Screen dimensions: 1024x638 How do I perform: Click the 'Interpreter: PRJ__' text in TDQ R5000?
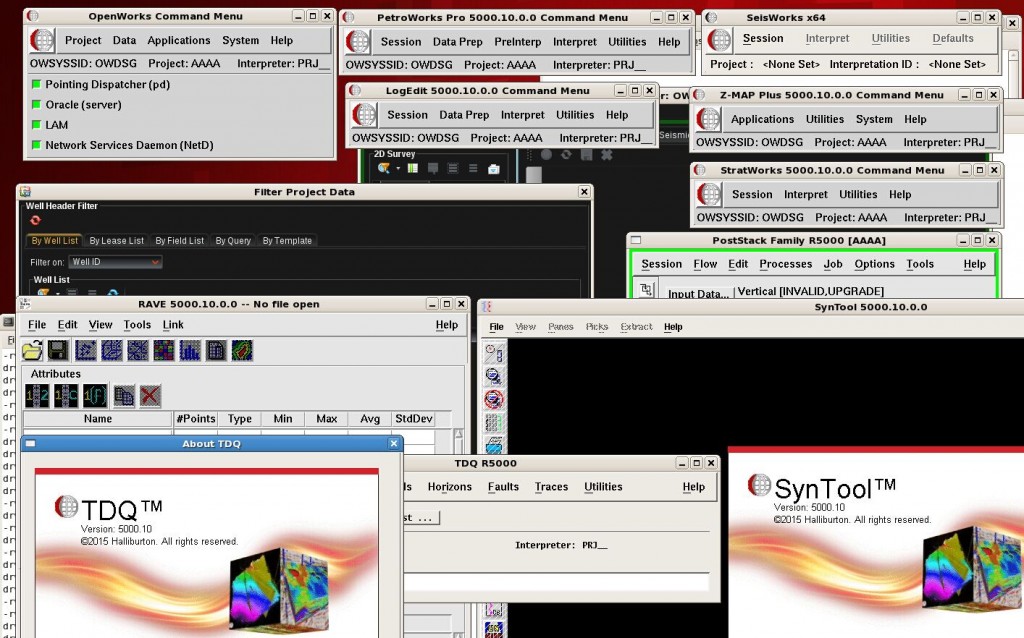[x=561, y=545]
